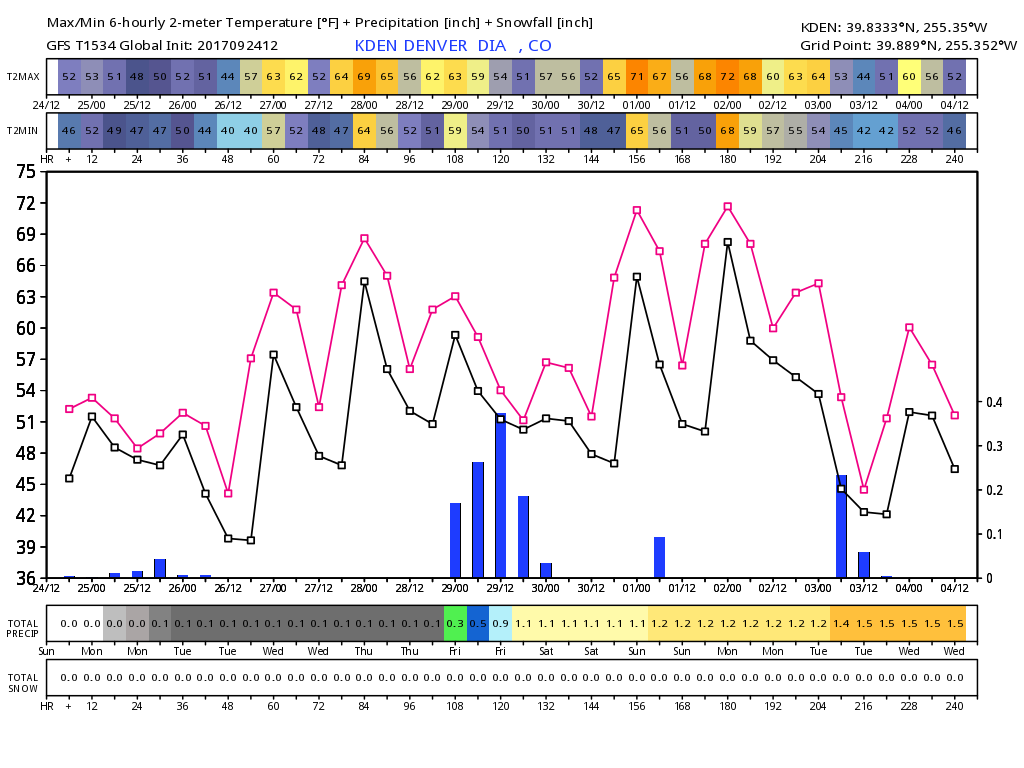Image resolution: width=1024 pixels, height=768 pixels.
Task: Click the '240' label on the HR axis under T2MIN
Action: [x=955, y=159]
